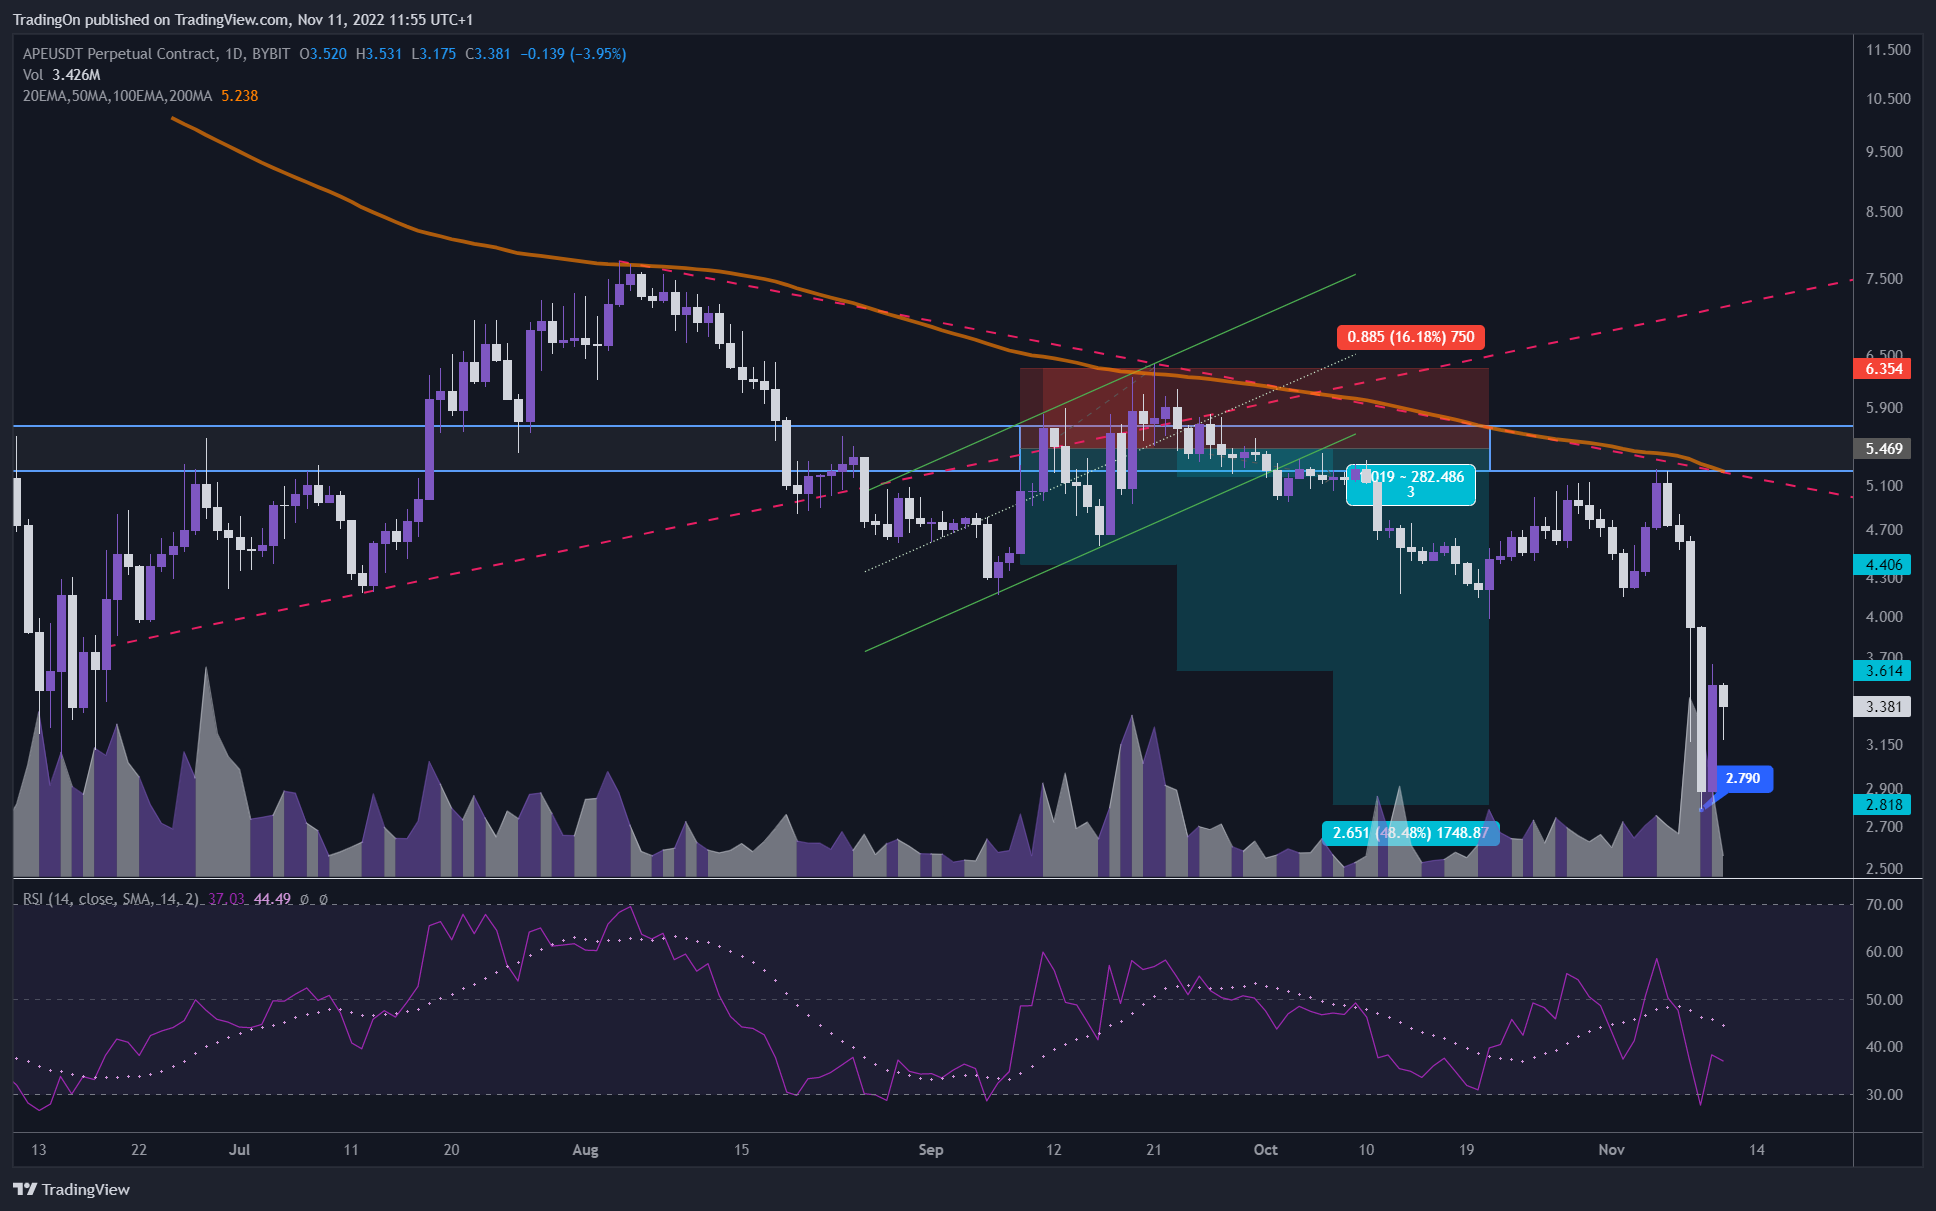Click the cyan 4.406 price label
Viewport: 1936px width, 1211px height.
pos(1883,565)
